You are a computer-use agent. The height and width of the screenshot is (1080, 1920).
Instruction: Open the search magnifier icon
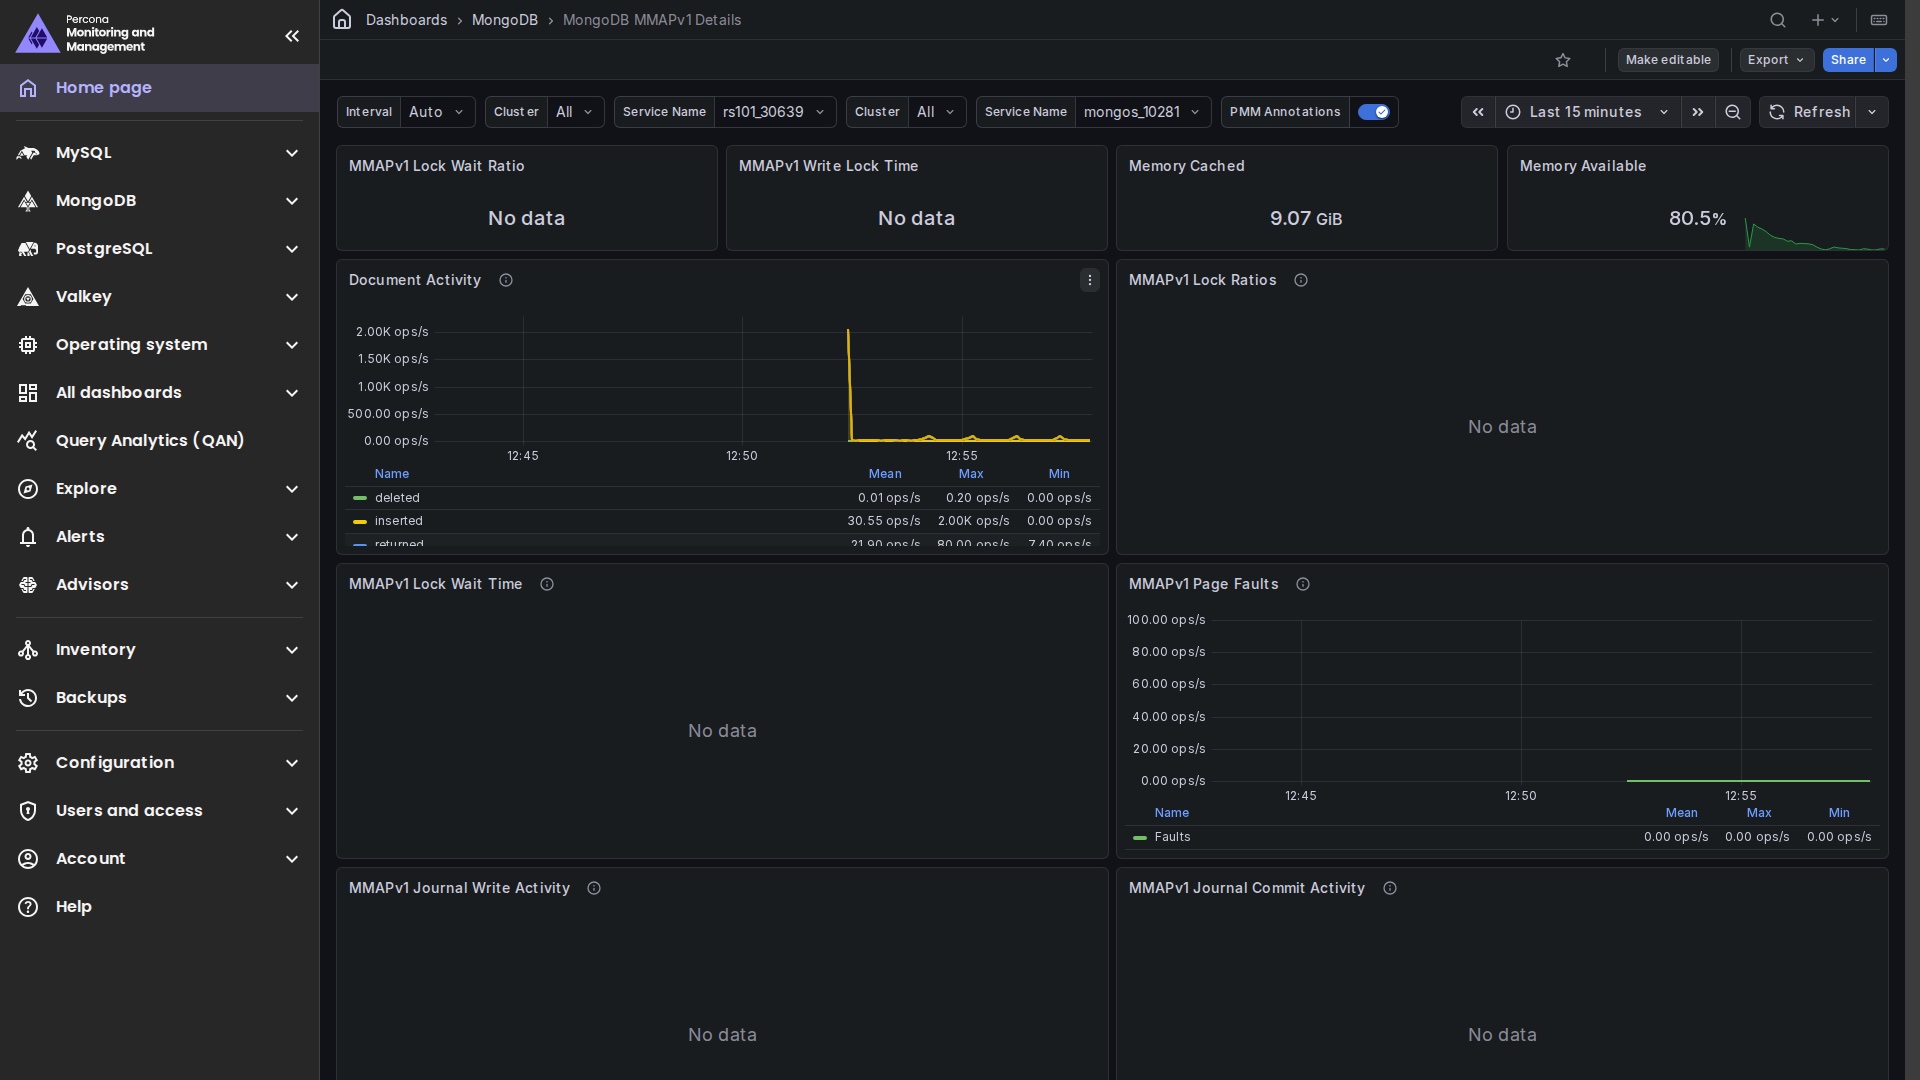1777,20
